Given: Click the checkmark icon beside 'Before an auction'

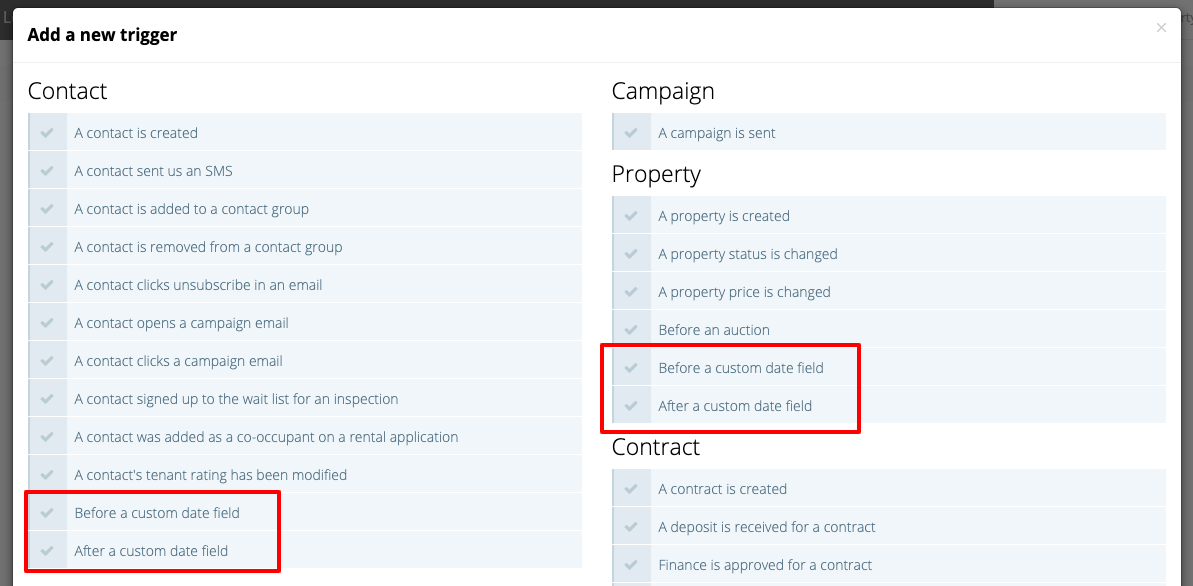Looking at the screenshot, I should [632, 329].
